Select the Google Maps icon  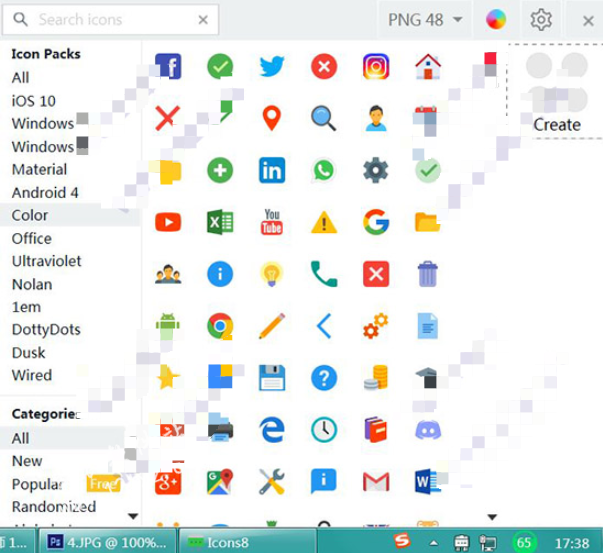point(220,481)
